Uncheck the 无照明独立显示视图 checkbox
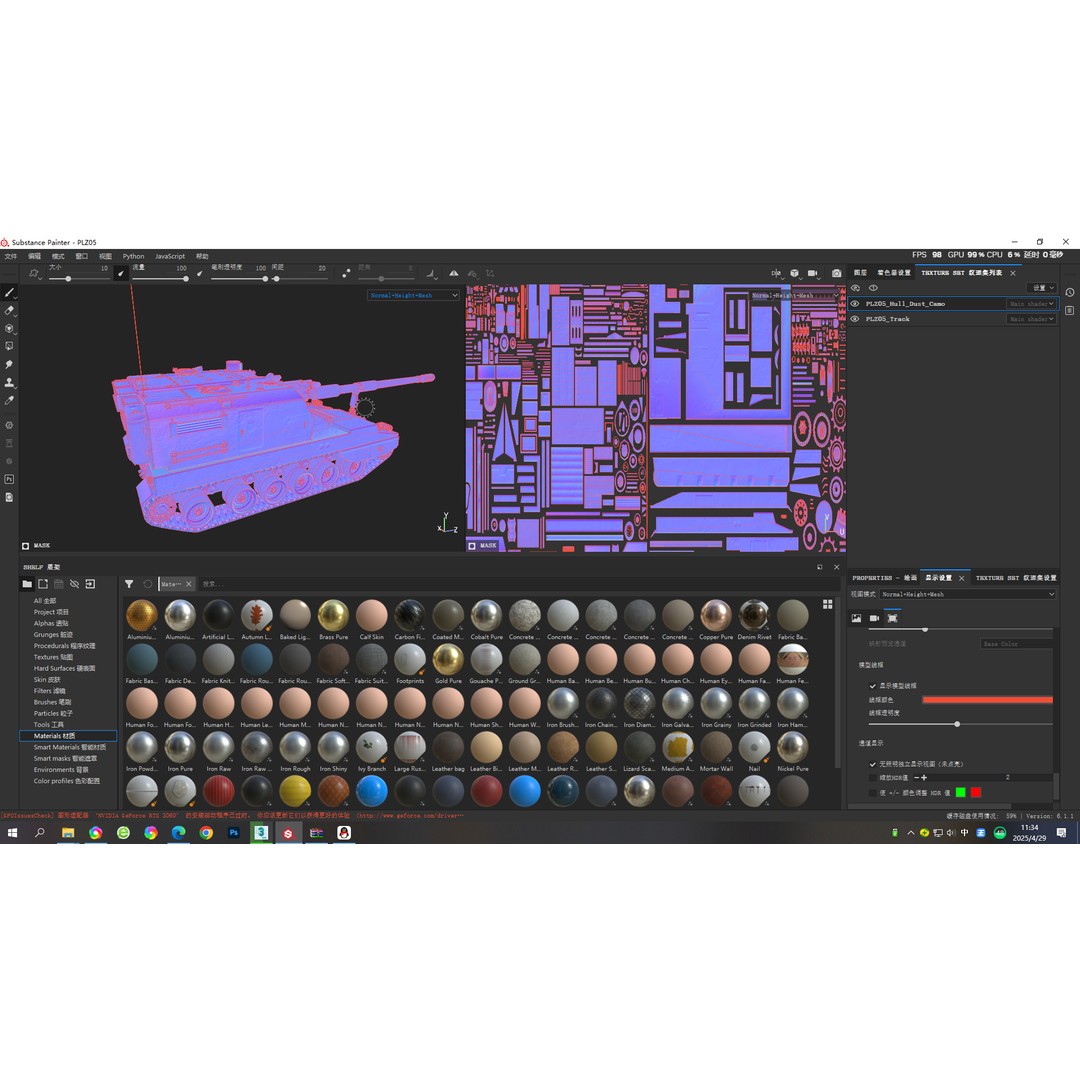1080x1080 pixels. pos(873,765)
